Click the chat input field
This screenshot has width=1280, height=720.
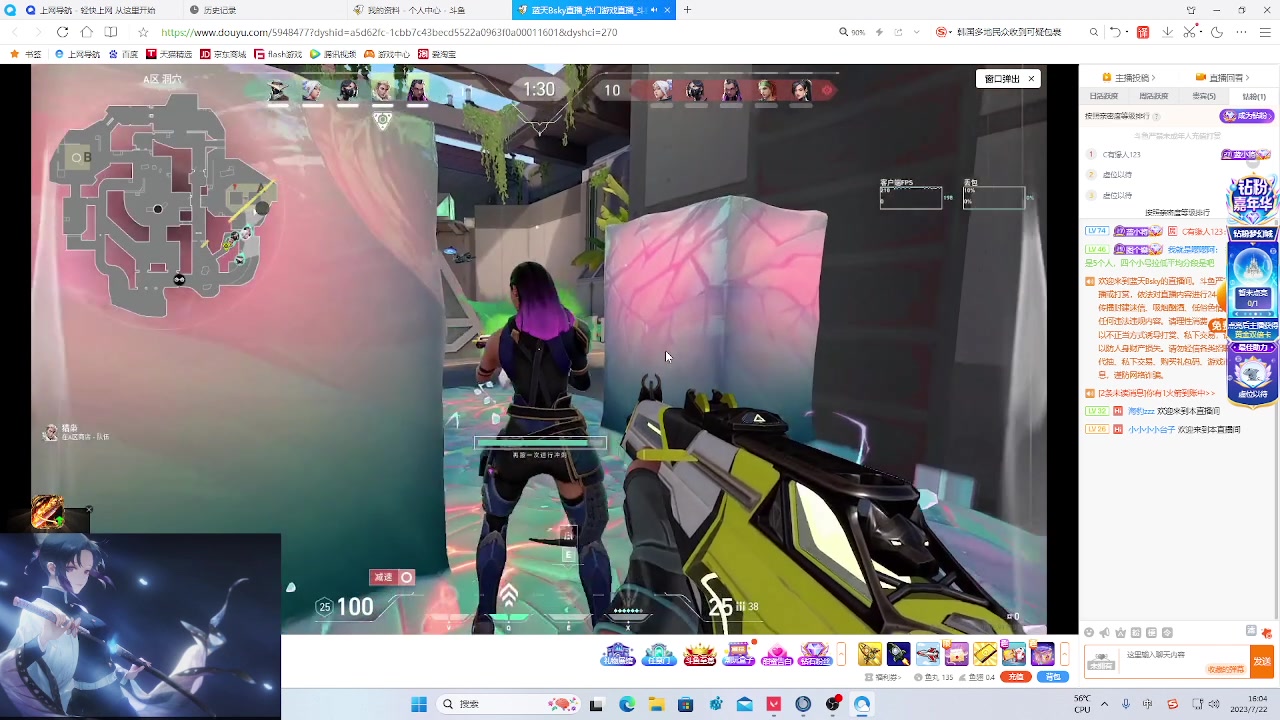[1184, 660]
